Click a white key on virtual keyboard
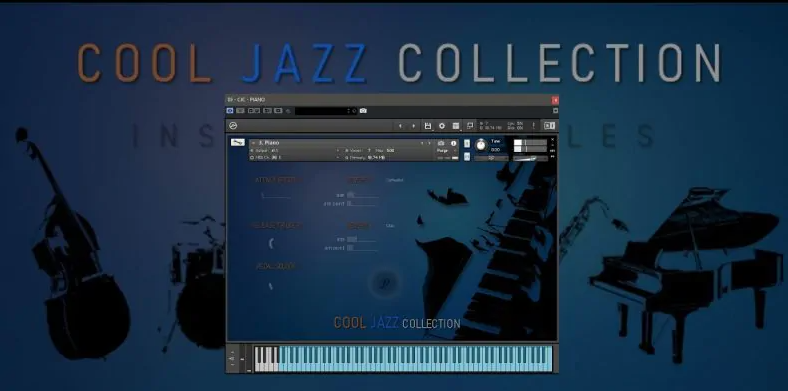The width and height of the screenshot is (788, 391). pyautogui.click(x=258, y=366)
